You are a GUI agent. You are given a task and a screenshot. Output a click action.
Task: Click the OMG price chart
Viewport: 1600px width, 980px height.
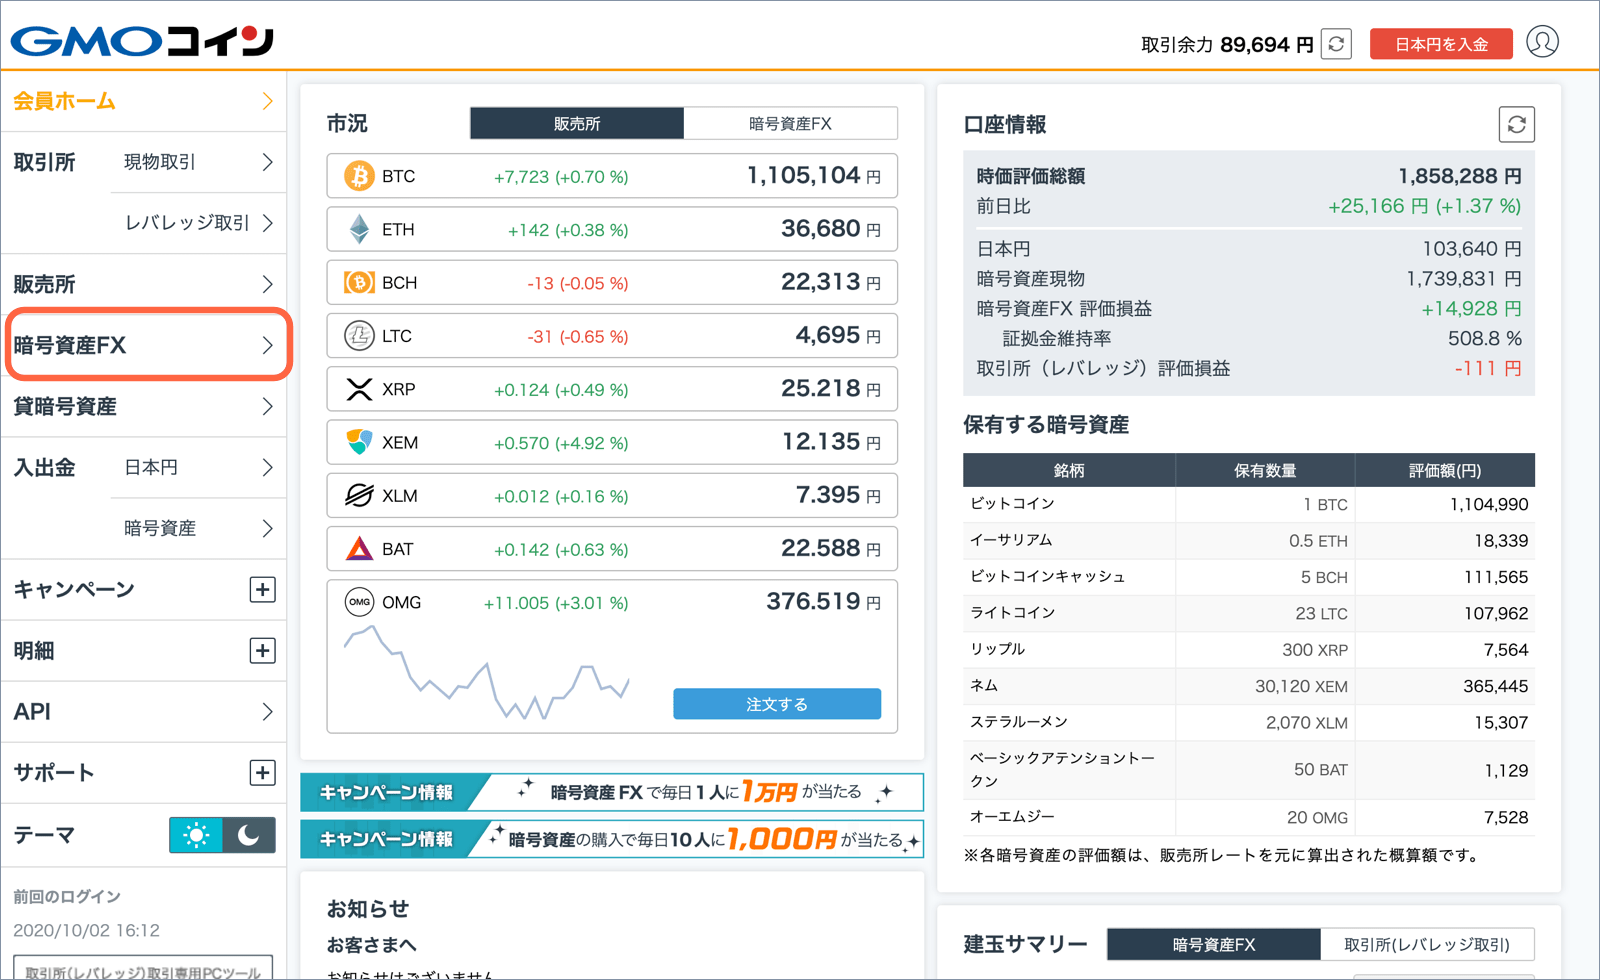click(487, 673)
